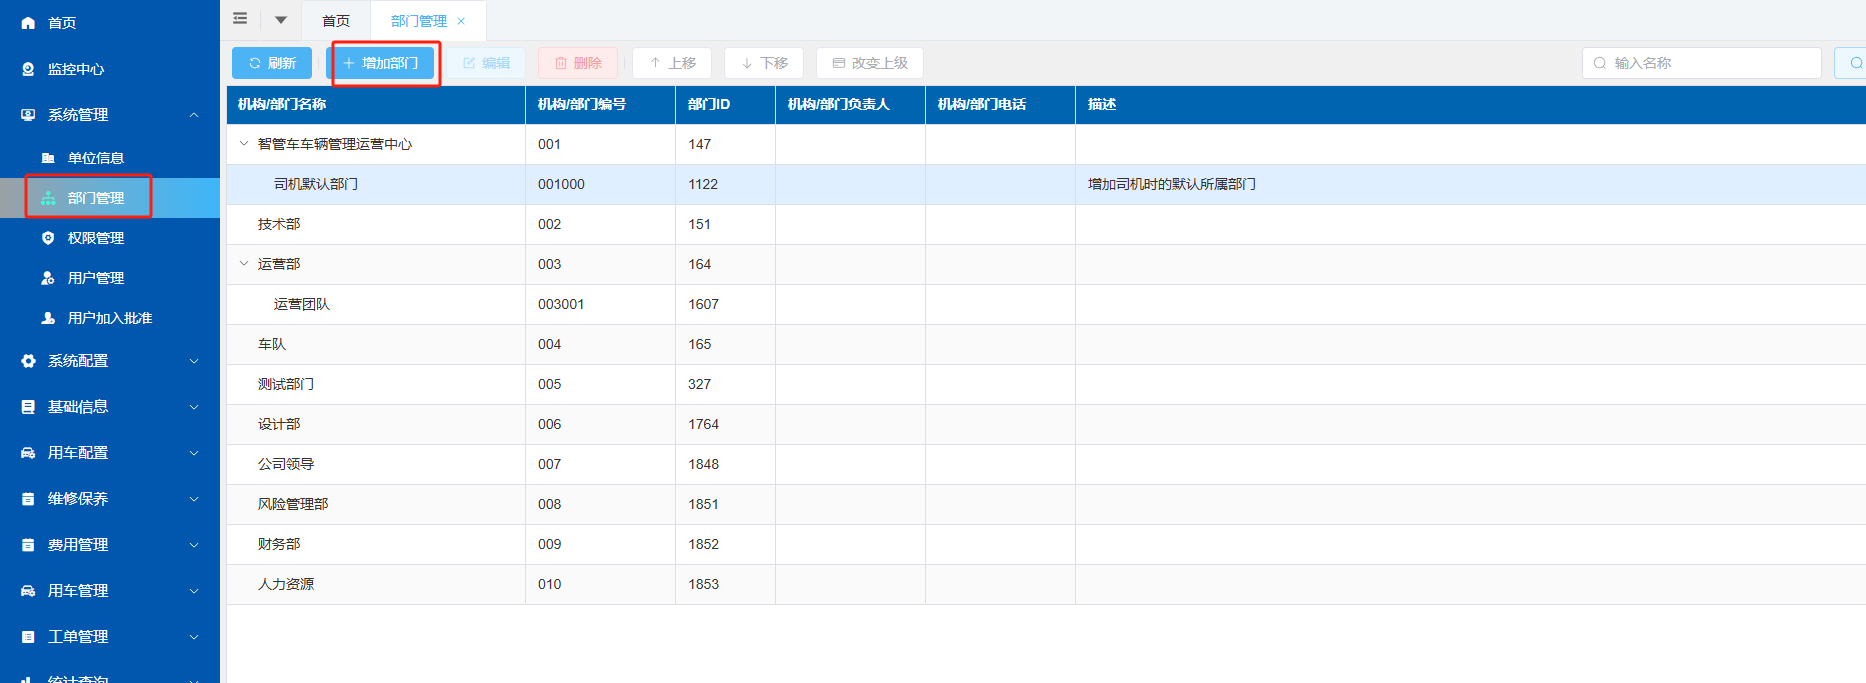Image resolution: width=1866 pixels, height=683 pixels.
Task: Open 权限管理 in the sidebar
Action: 96,238
